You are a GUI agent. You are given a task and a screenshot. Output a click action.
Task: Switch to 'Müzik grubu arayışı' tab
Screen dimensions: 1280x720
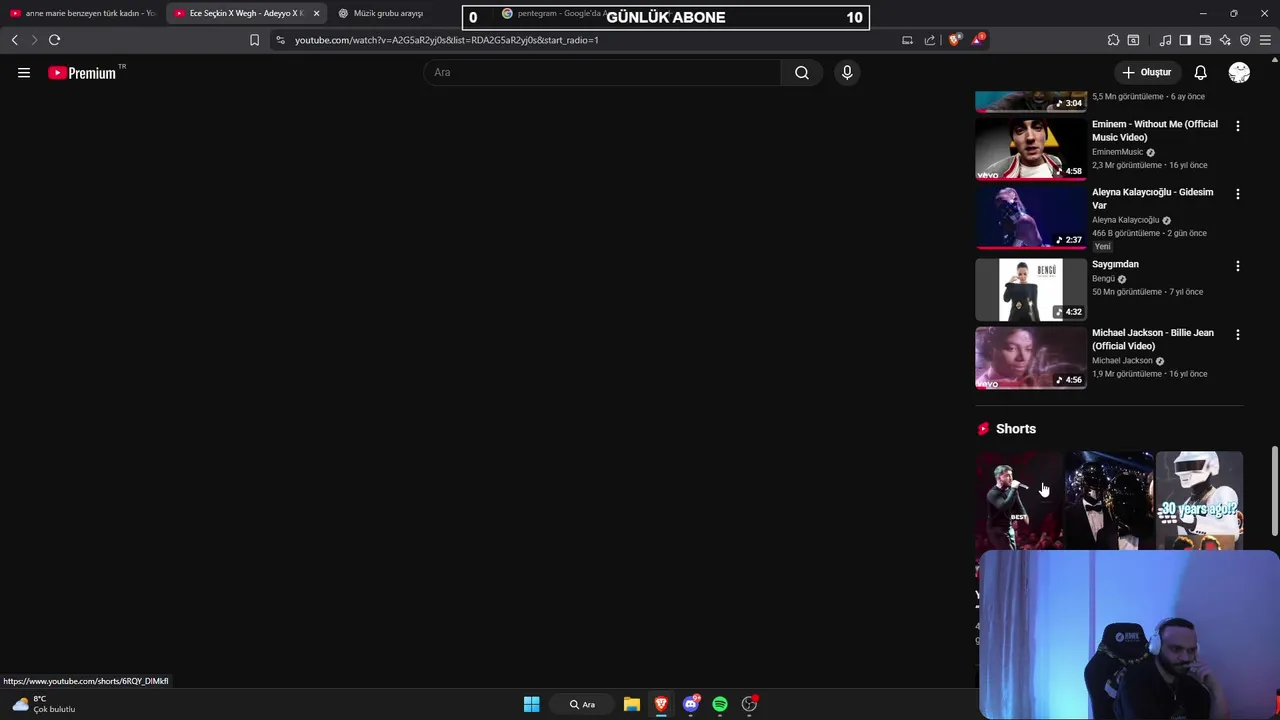point(388,13)
